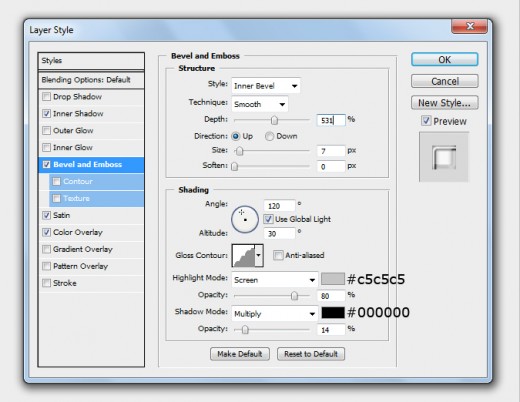The image size is (520, 402).
Task: Select the Up direction radio button
Action: (236, 136)
